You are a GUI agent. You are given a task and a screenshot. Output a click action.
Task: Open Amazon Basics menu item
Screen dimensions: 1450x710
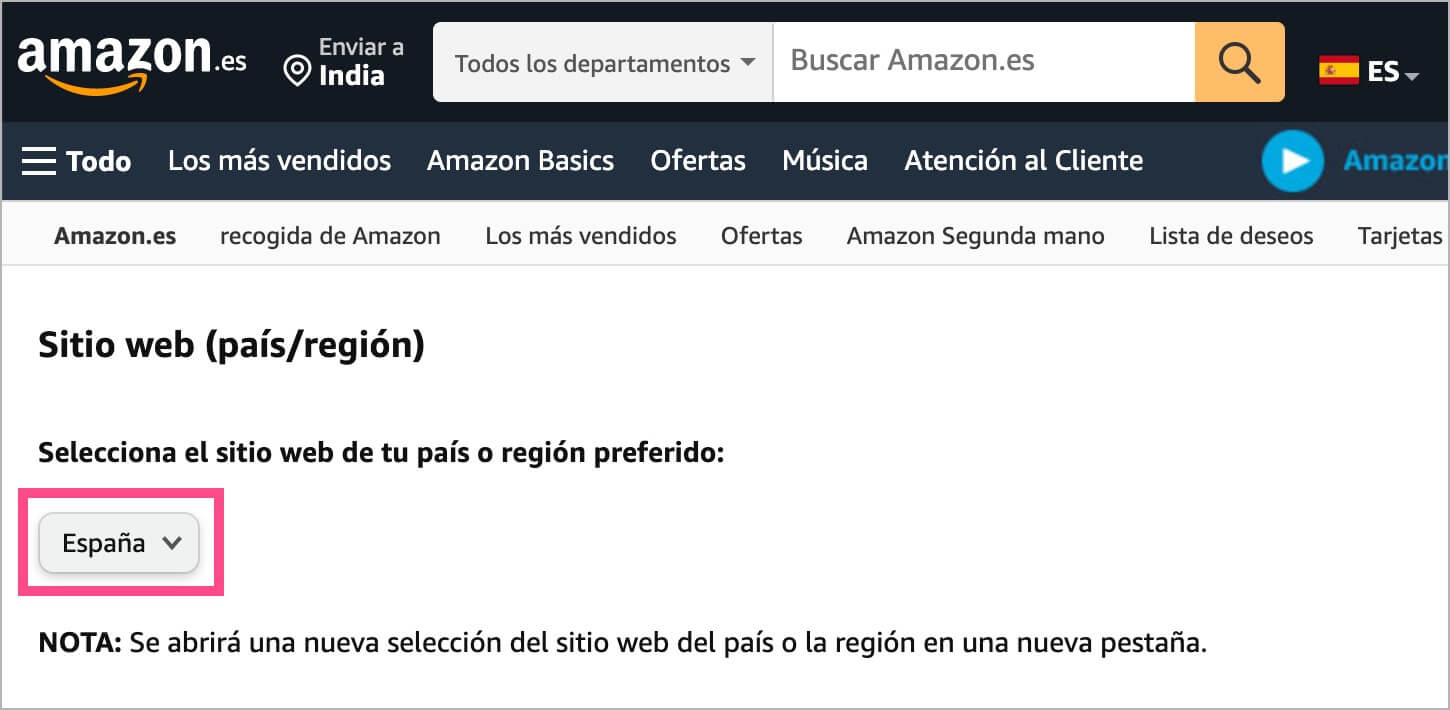[x=520, y=161]
